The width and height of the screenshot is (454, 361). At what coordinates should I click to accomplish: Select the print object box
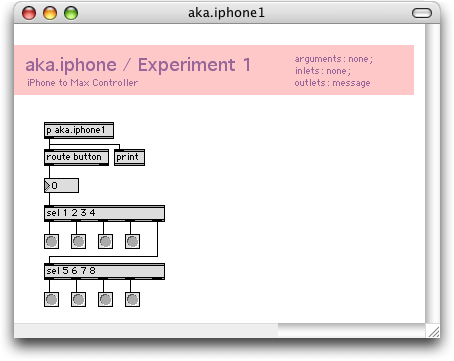tap(130, 157)
